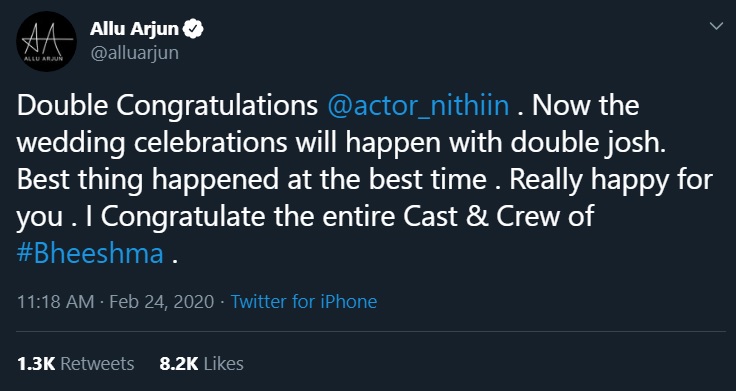Click the 8.2K like count number
Image resolution: width=736 pixels, height=391 pixels.
pyautogui.click(x=179, y=364)
